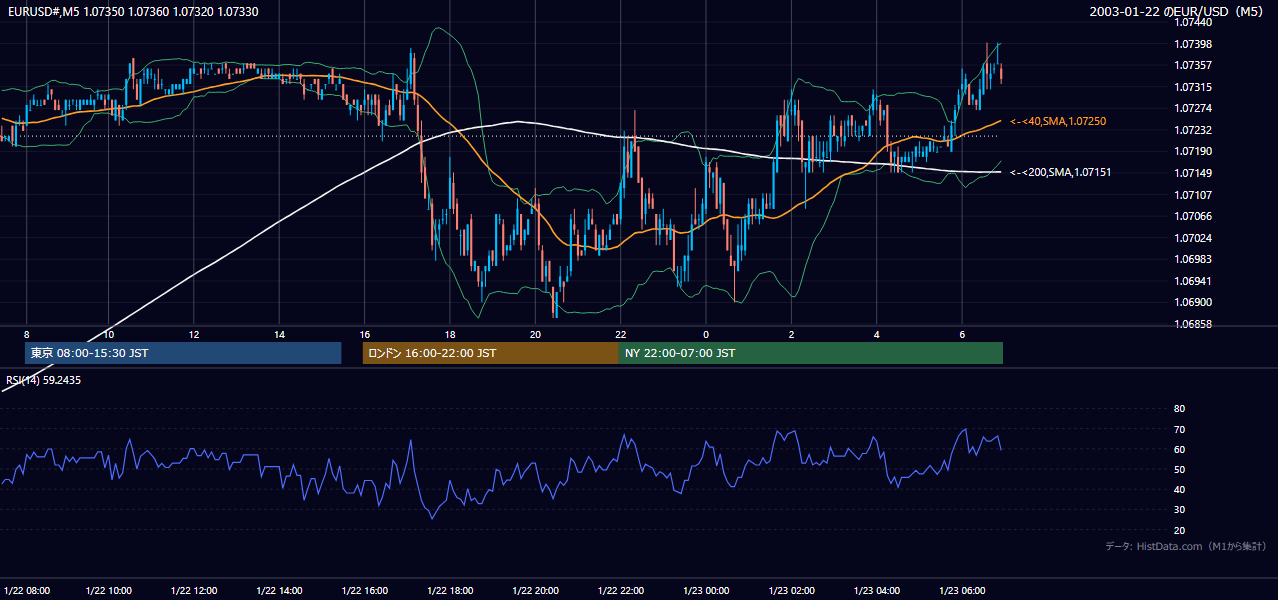Click price axis label 1.07274
The height and width of the screenshot is (600, 1278).
click(1191, 108)
